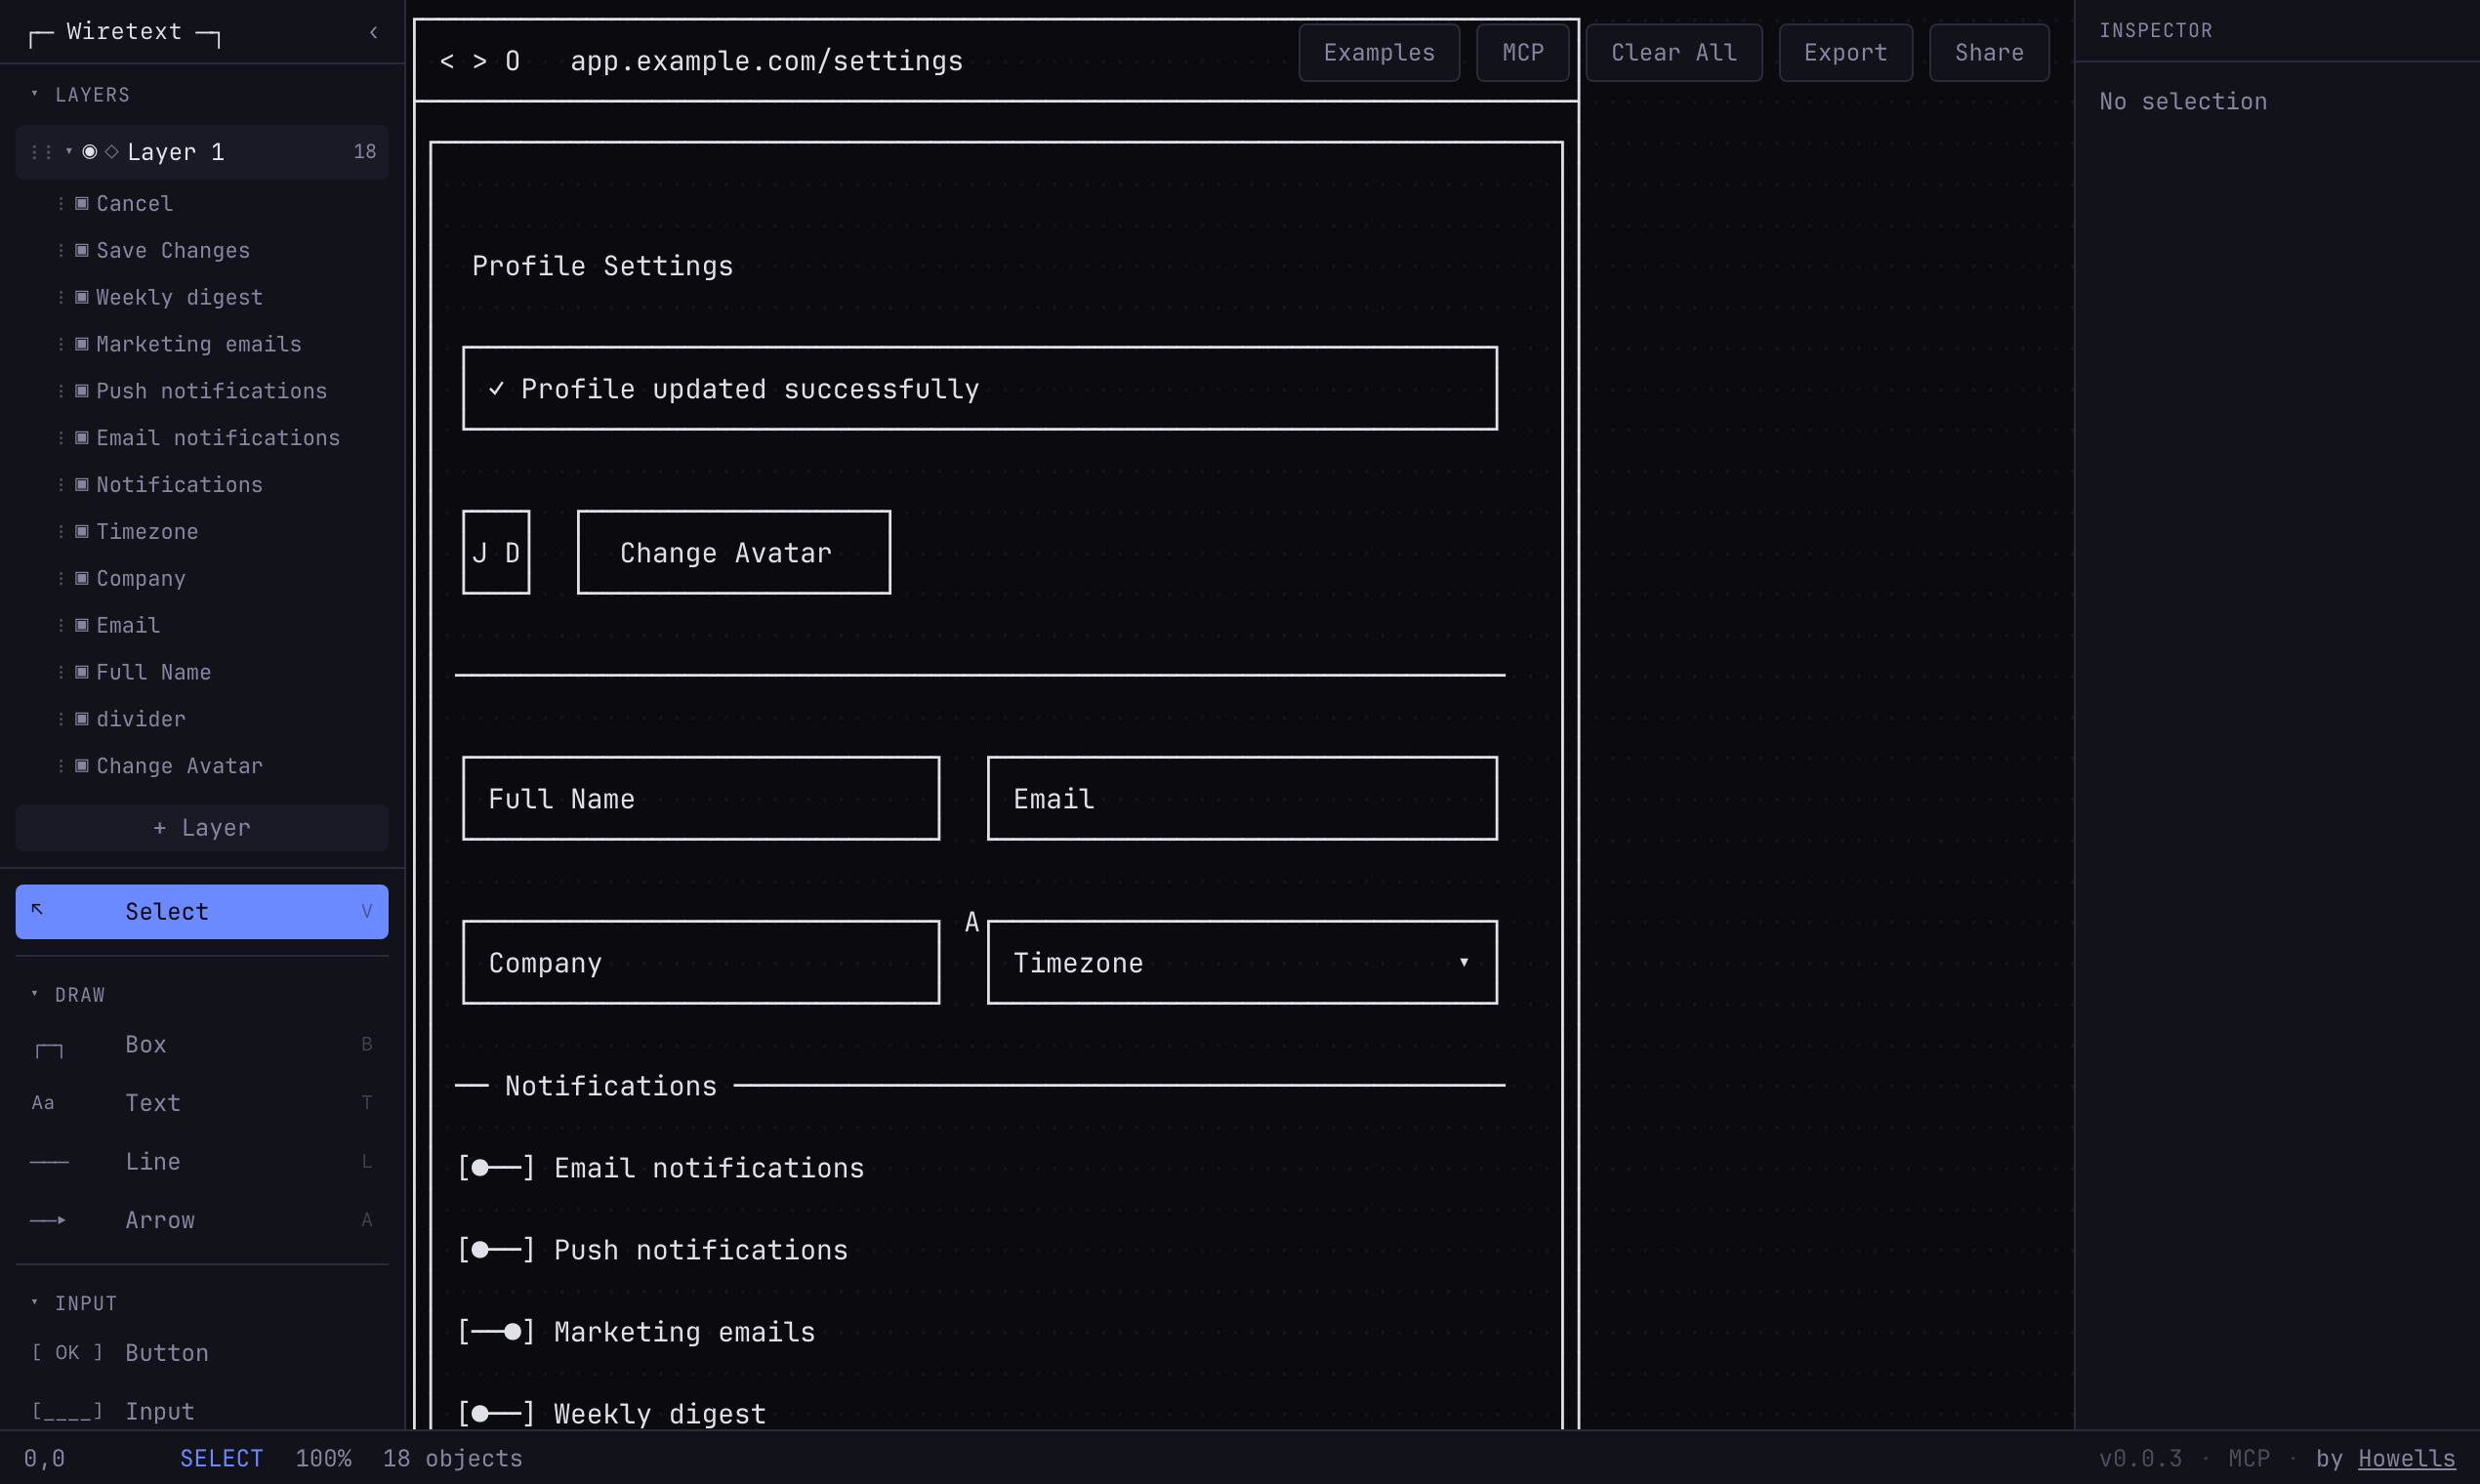Click the Full Name input box on canvas

pyautogui.click(x=700, y=798)
